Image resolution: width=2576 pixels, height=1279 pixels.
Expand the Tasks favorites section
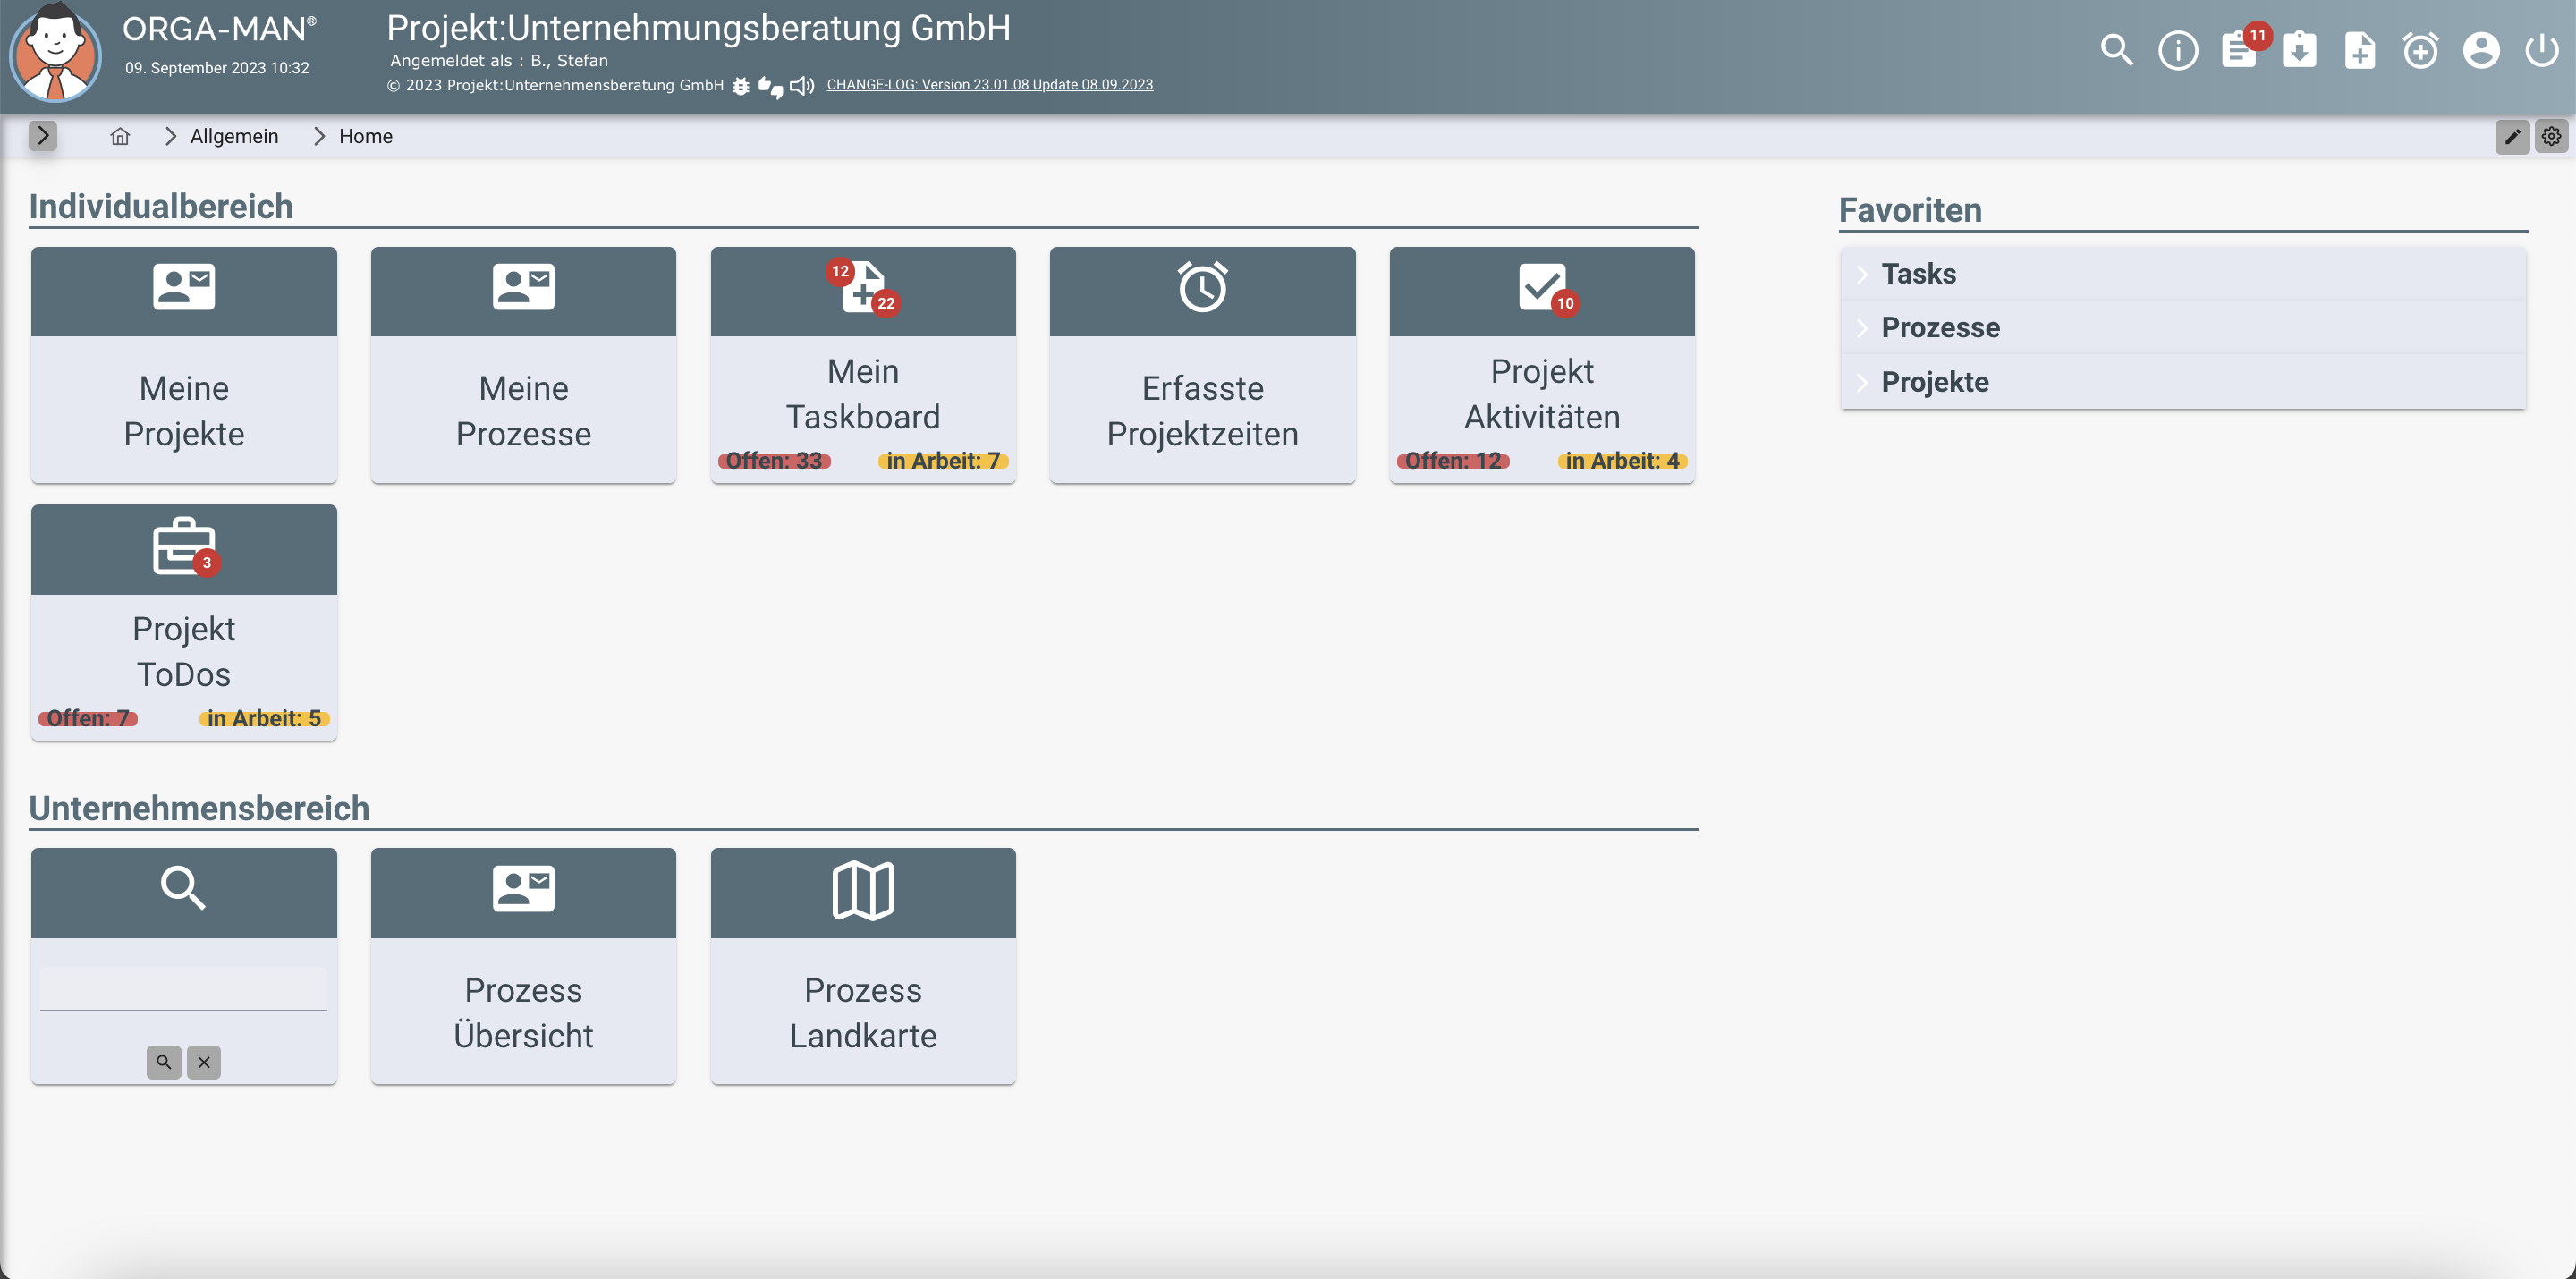[x=1917, y=274]
